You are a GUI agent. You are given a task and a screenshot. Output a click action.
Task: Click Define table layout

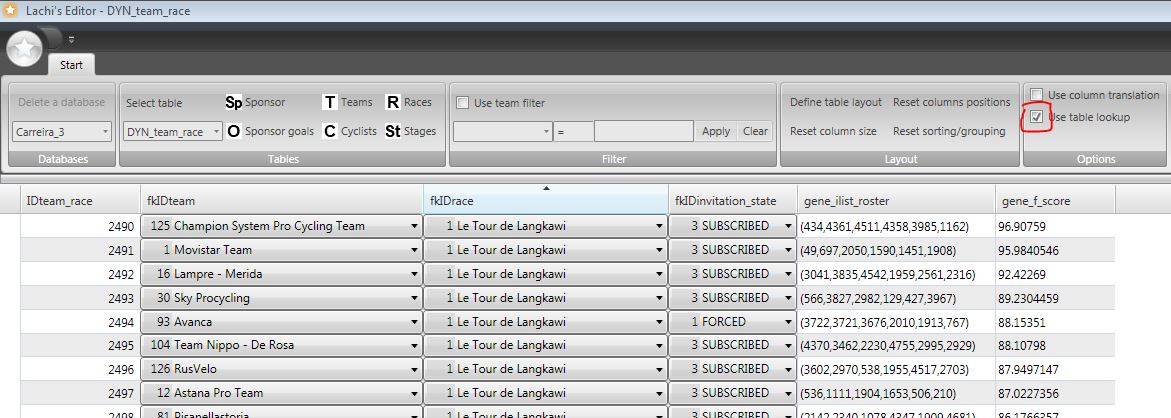click(x=835, y=102)
